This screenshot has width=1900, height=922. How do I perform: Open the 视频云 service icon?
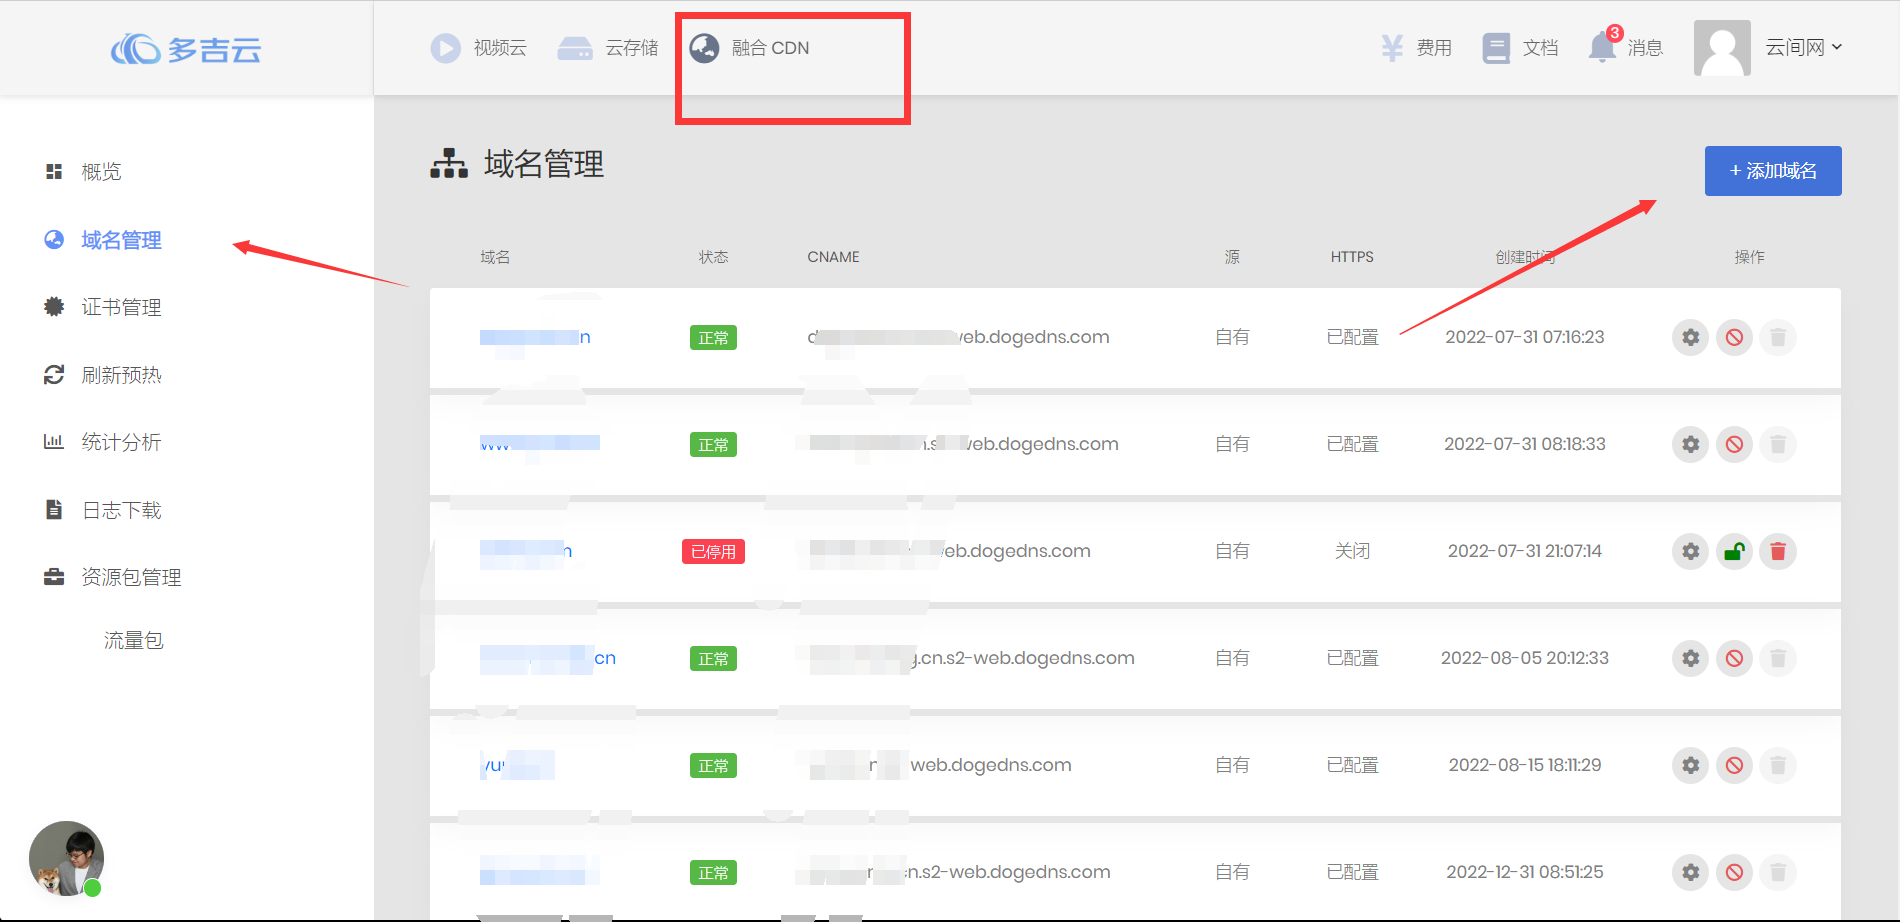pos(445,47)
